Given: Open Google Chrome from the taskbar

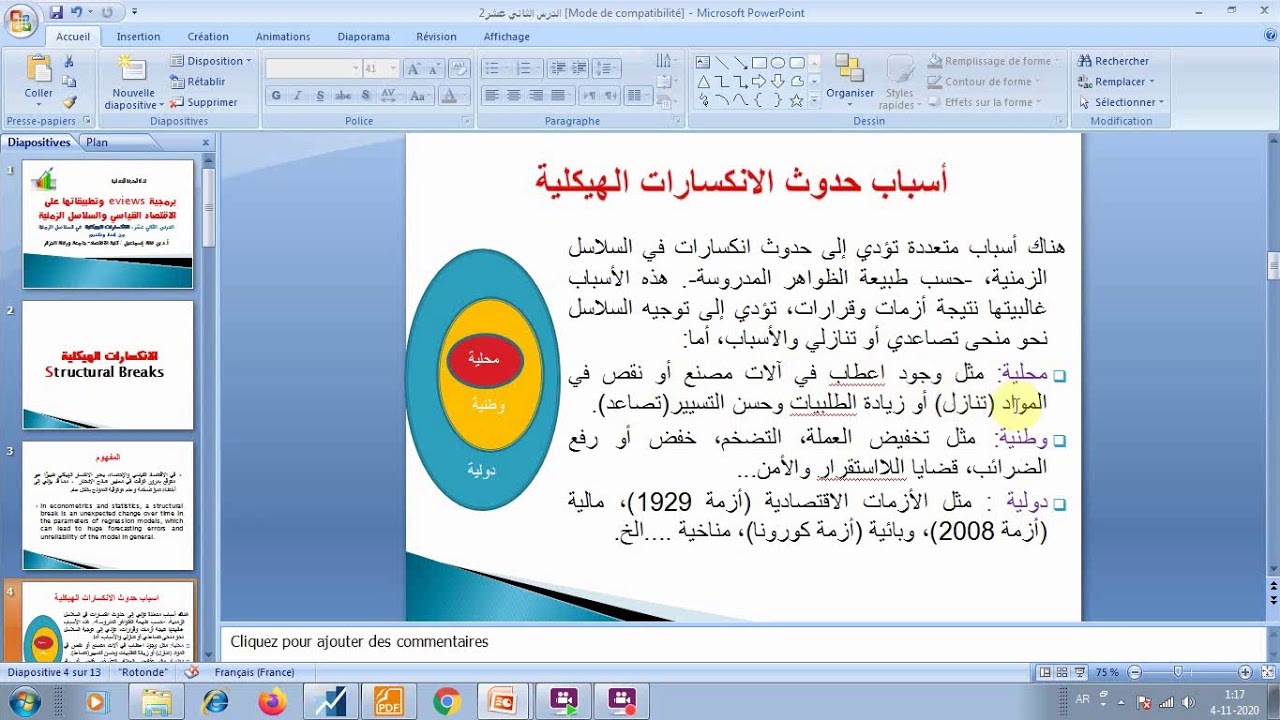Looking at the screenshot, I should coord(447,702).
